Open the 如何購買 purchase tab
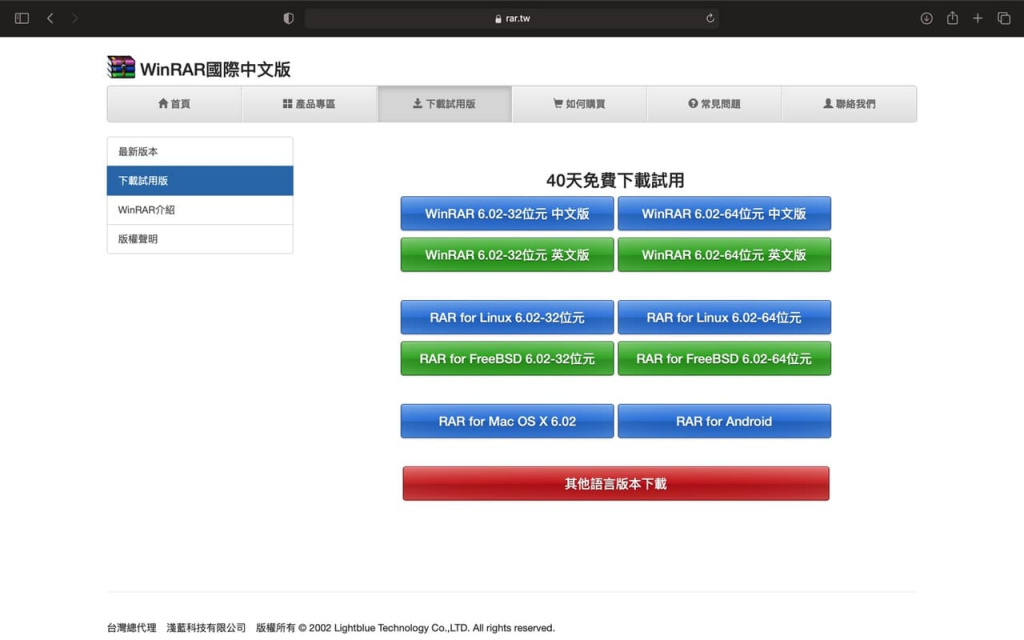Screen dimensions: 1024x640 click(579, 104)
